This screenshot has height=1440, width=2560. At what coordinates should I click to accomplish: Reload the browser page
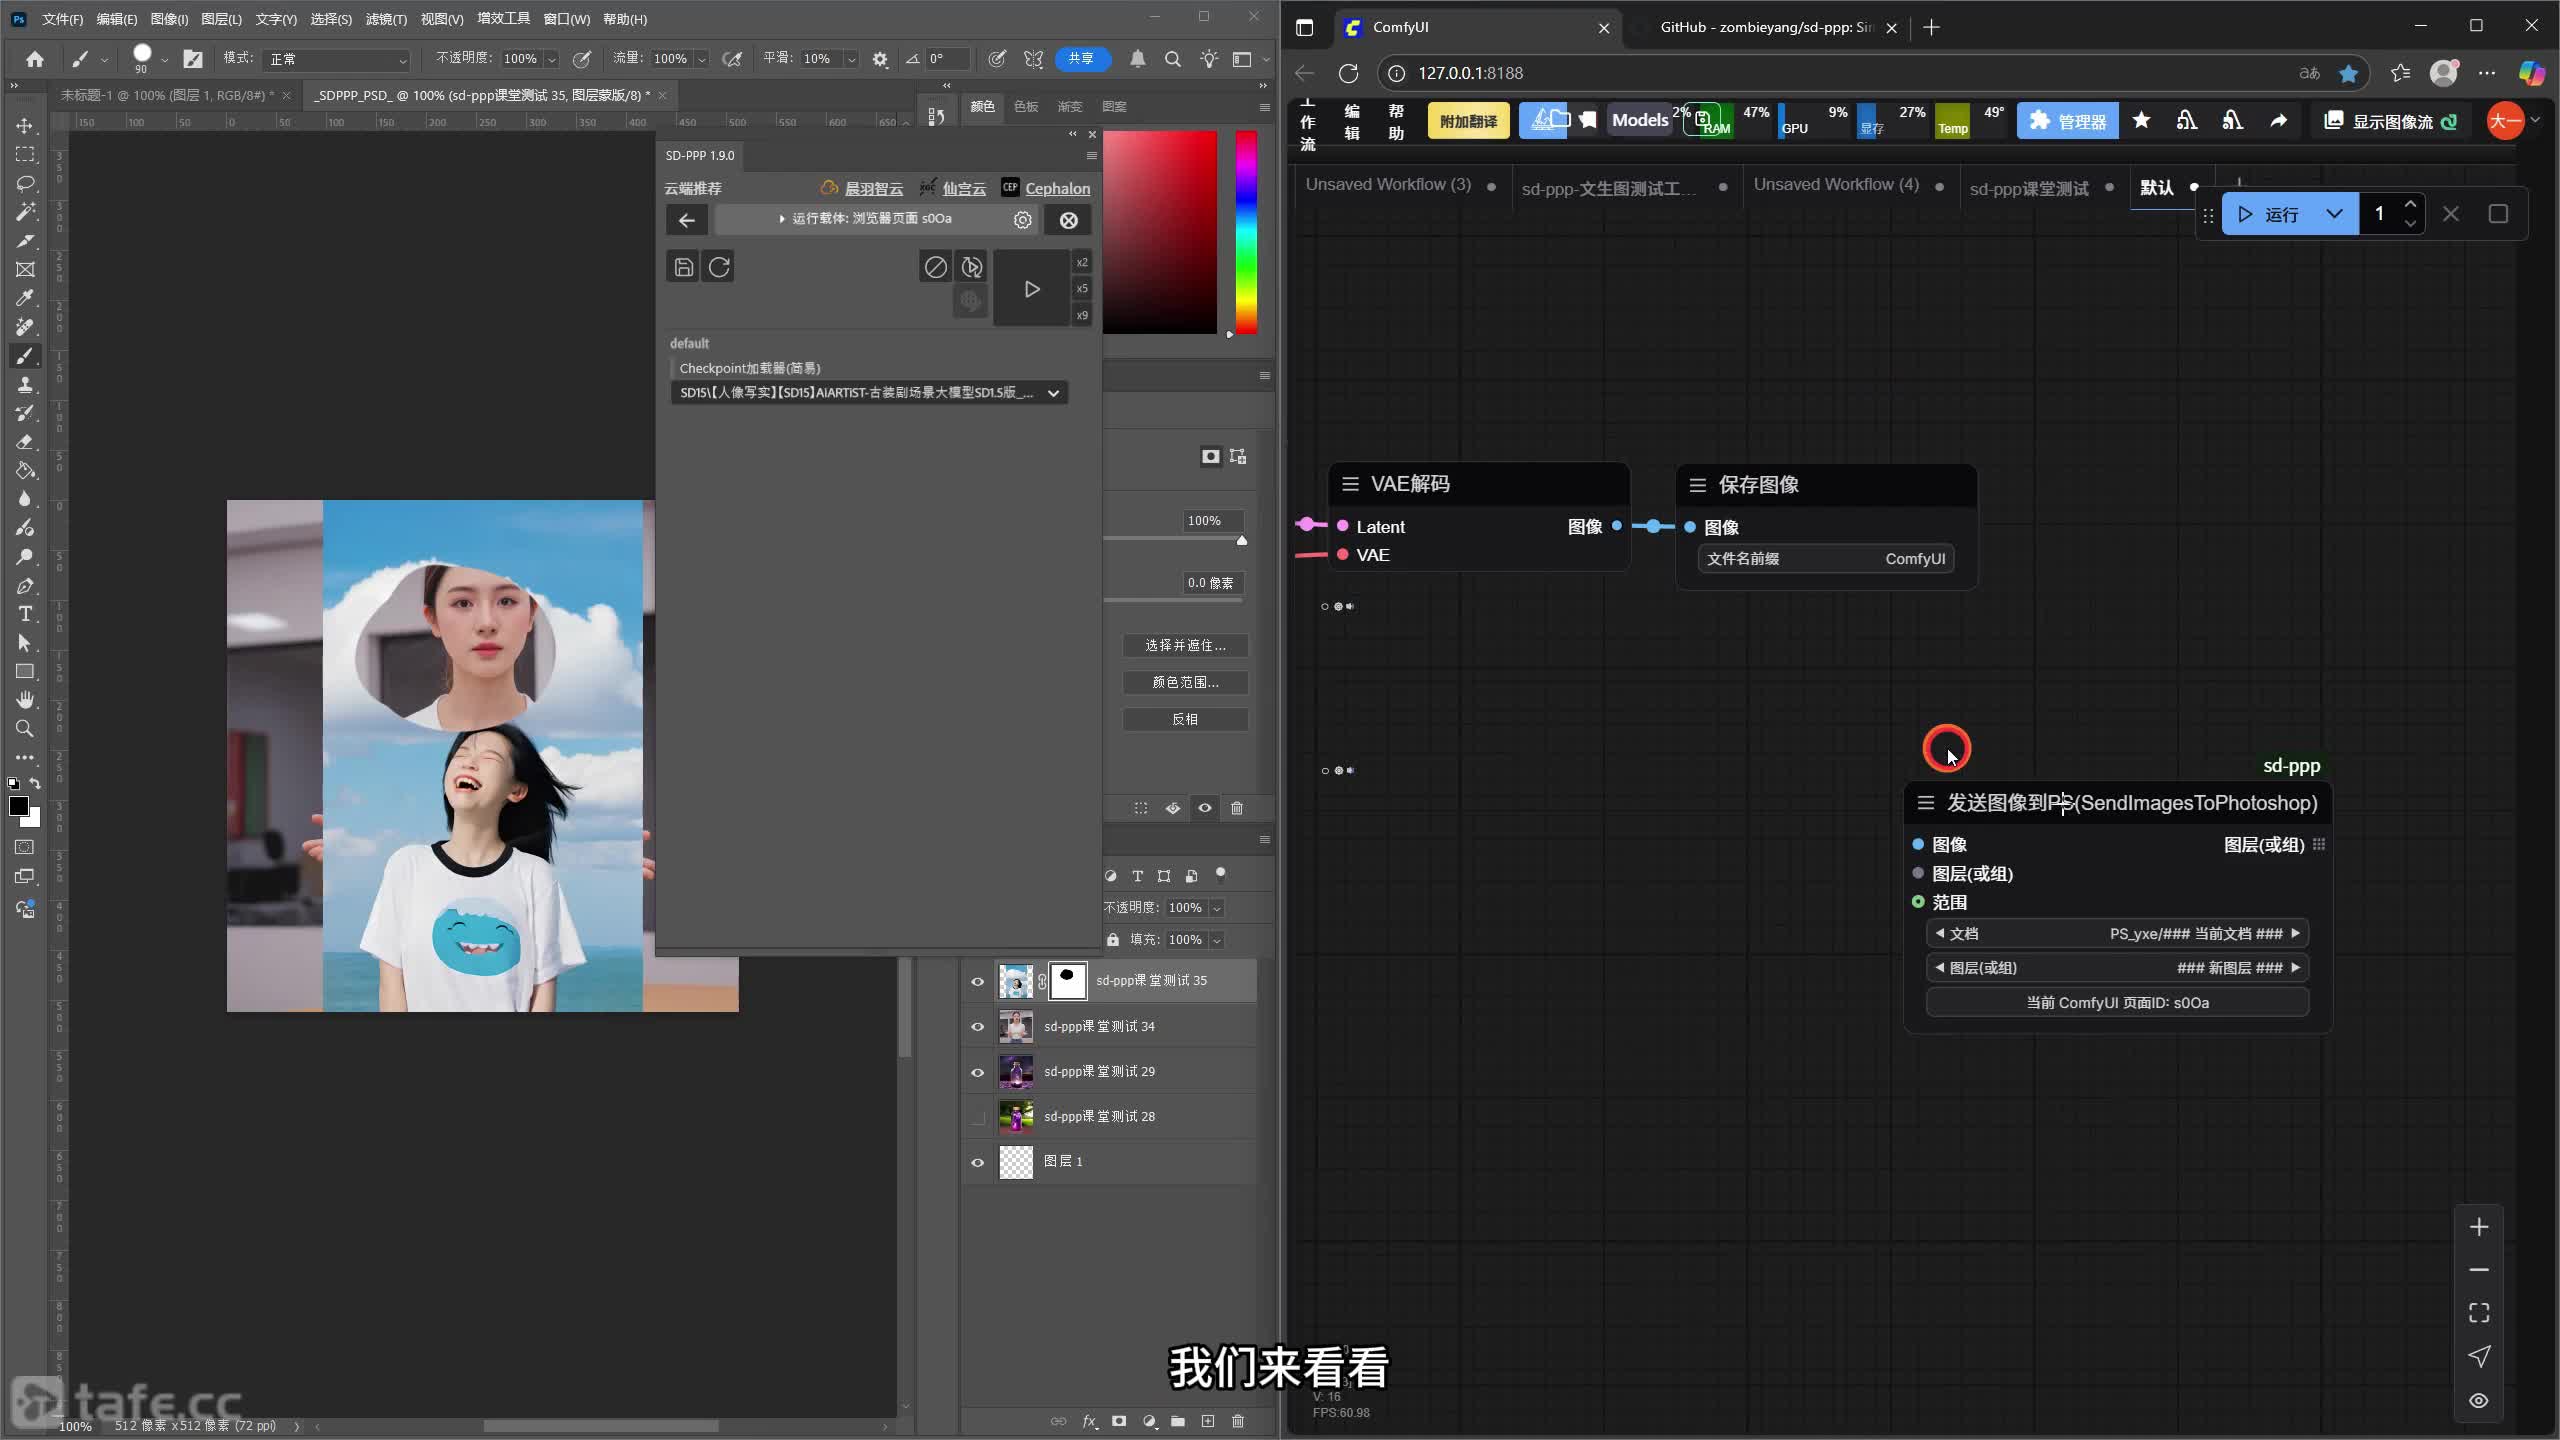[x=1348, y=73]
